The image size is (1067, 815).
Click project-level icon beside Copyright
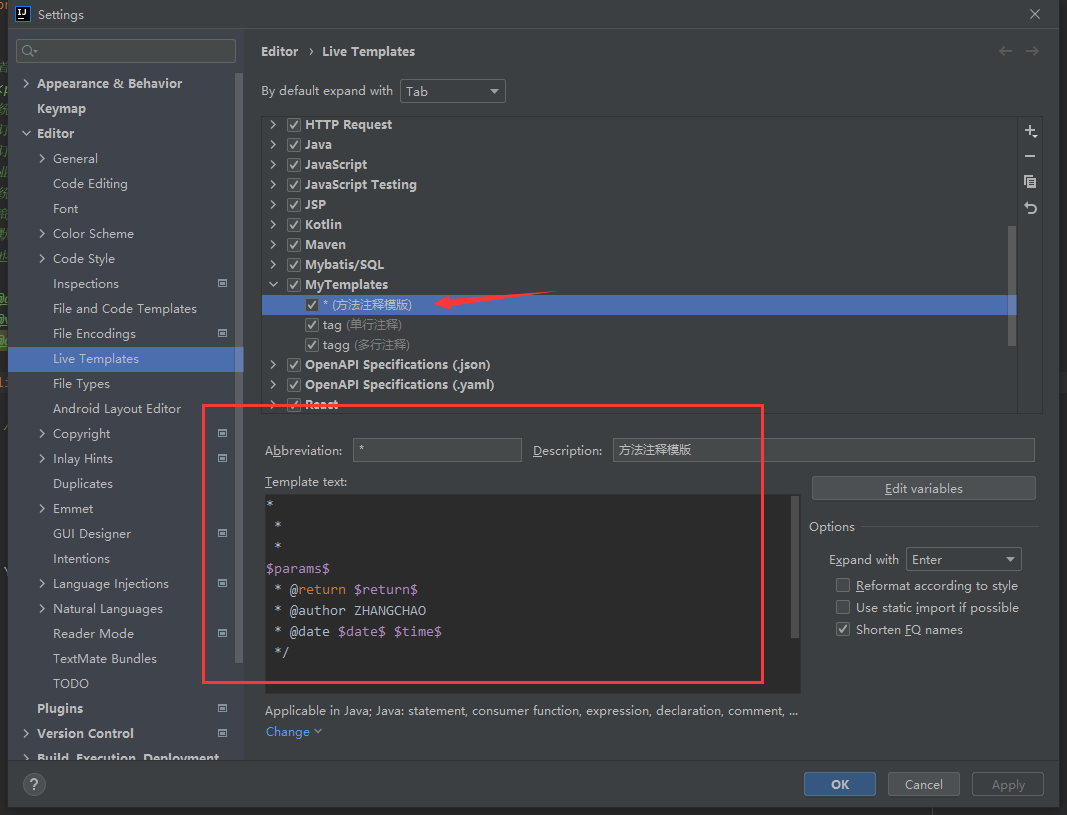click(x=223, y=433)
